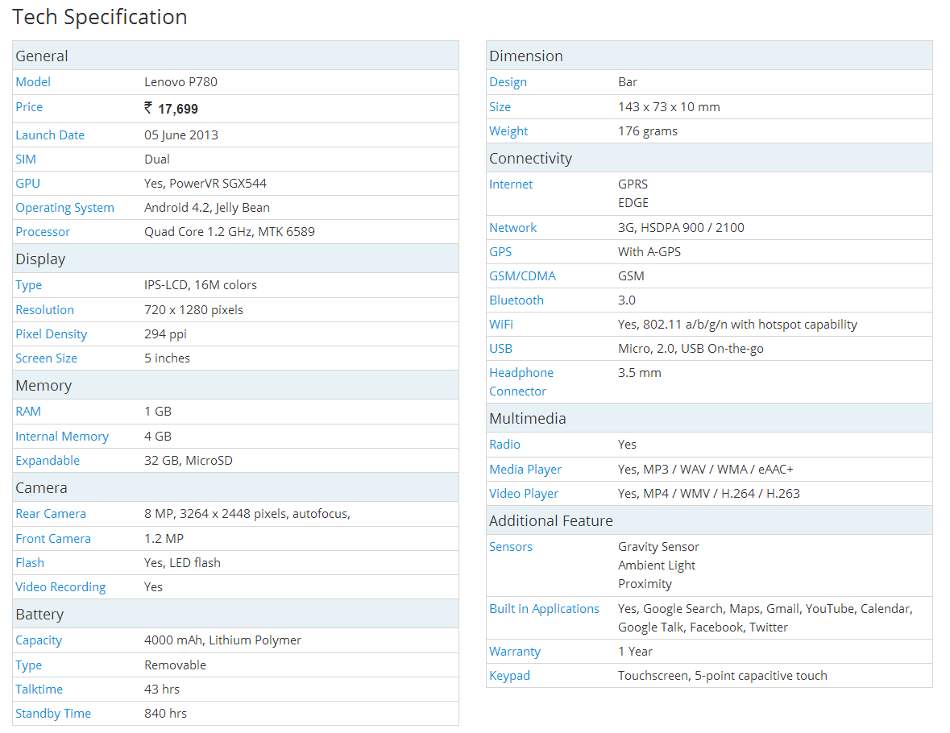Screen dimensions: 950x733
Task: Select the Screen Size link
Action: (x=46, y=358)
